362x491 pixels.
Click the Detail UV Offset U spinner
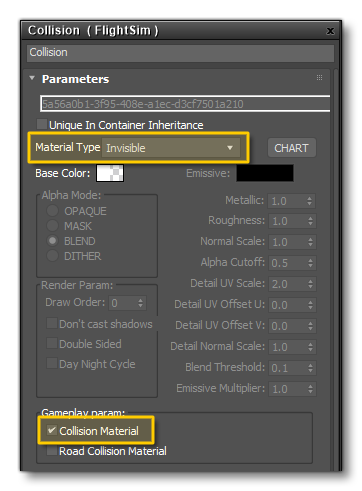coord(310,305)
